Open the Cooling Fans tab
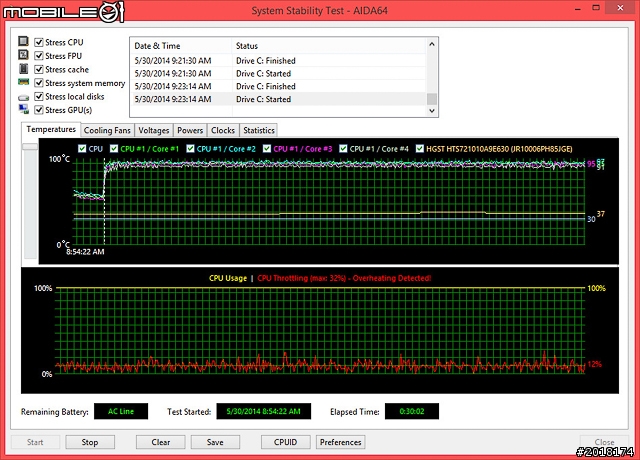 point(107,131)
